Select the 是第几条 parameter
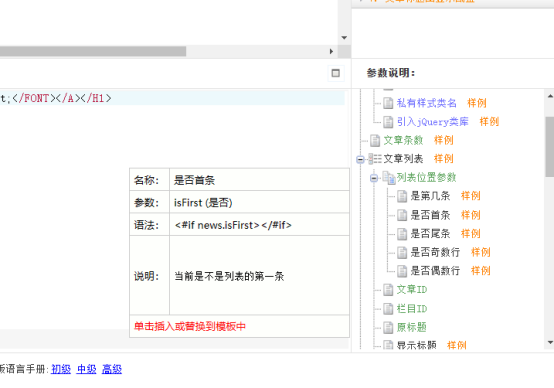Viewport: 554px width, 388px height. pyautogui.click(x=430, y=196)
